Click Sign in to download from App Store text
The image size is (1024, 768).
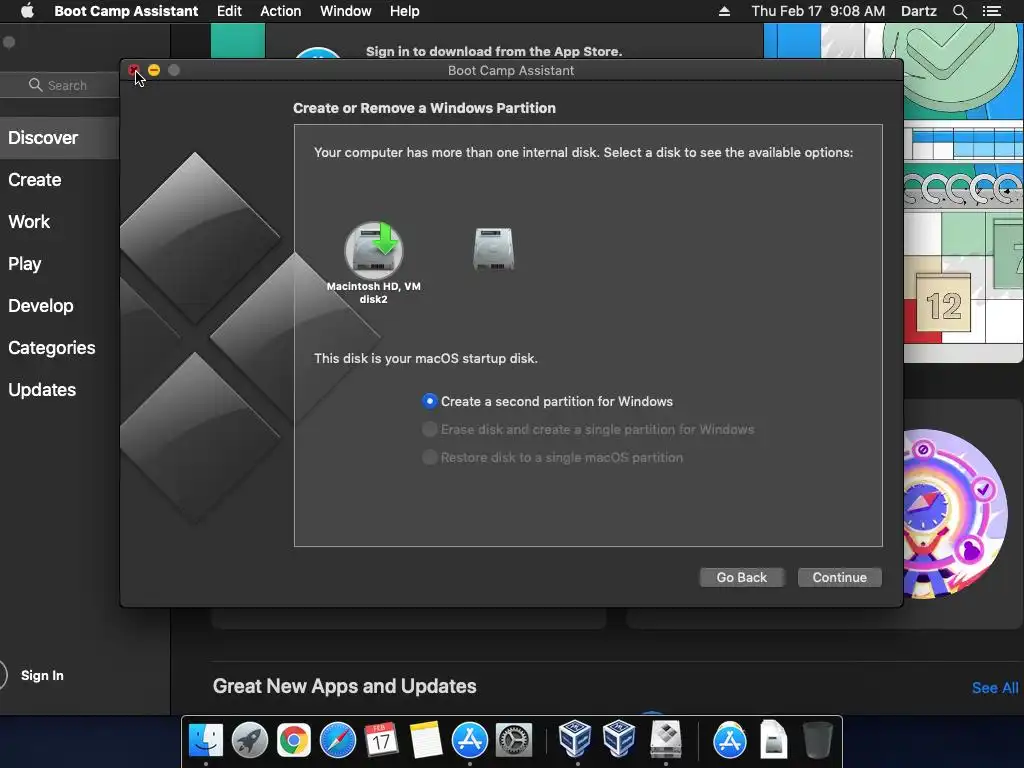(494, 51)
